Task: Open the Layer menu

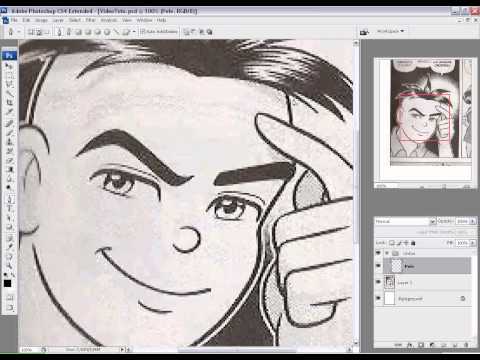Action: point(58,20)
